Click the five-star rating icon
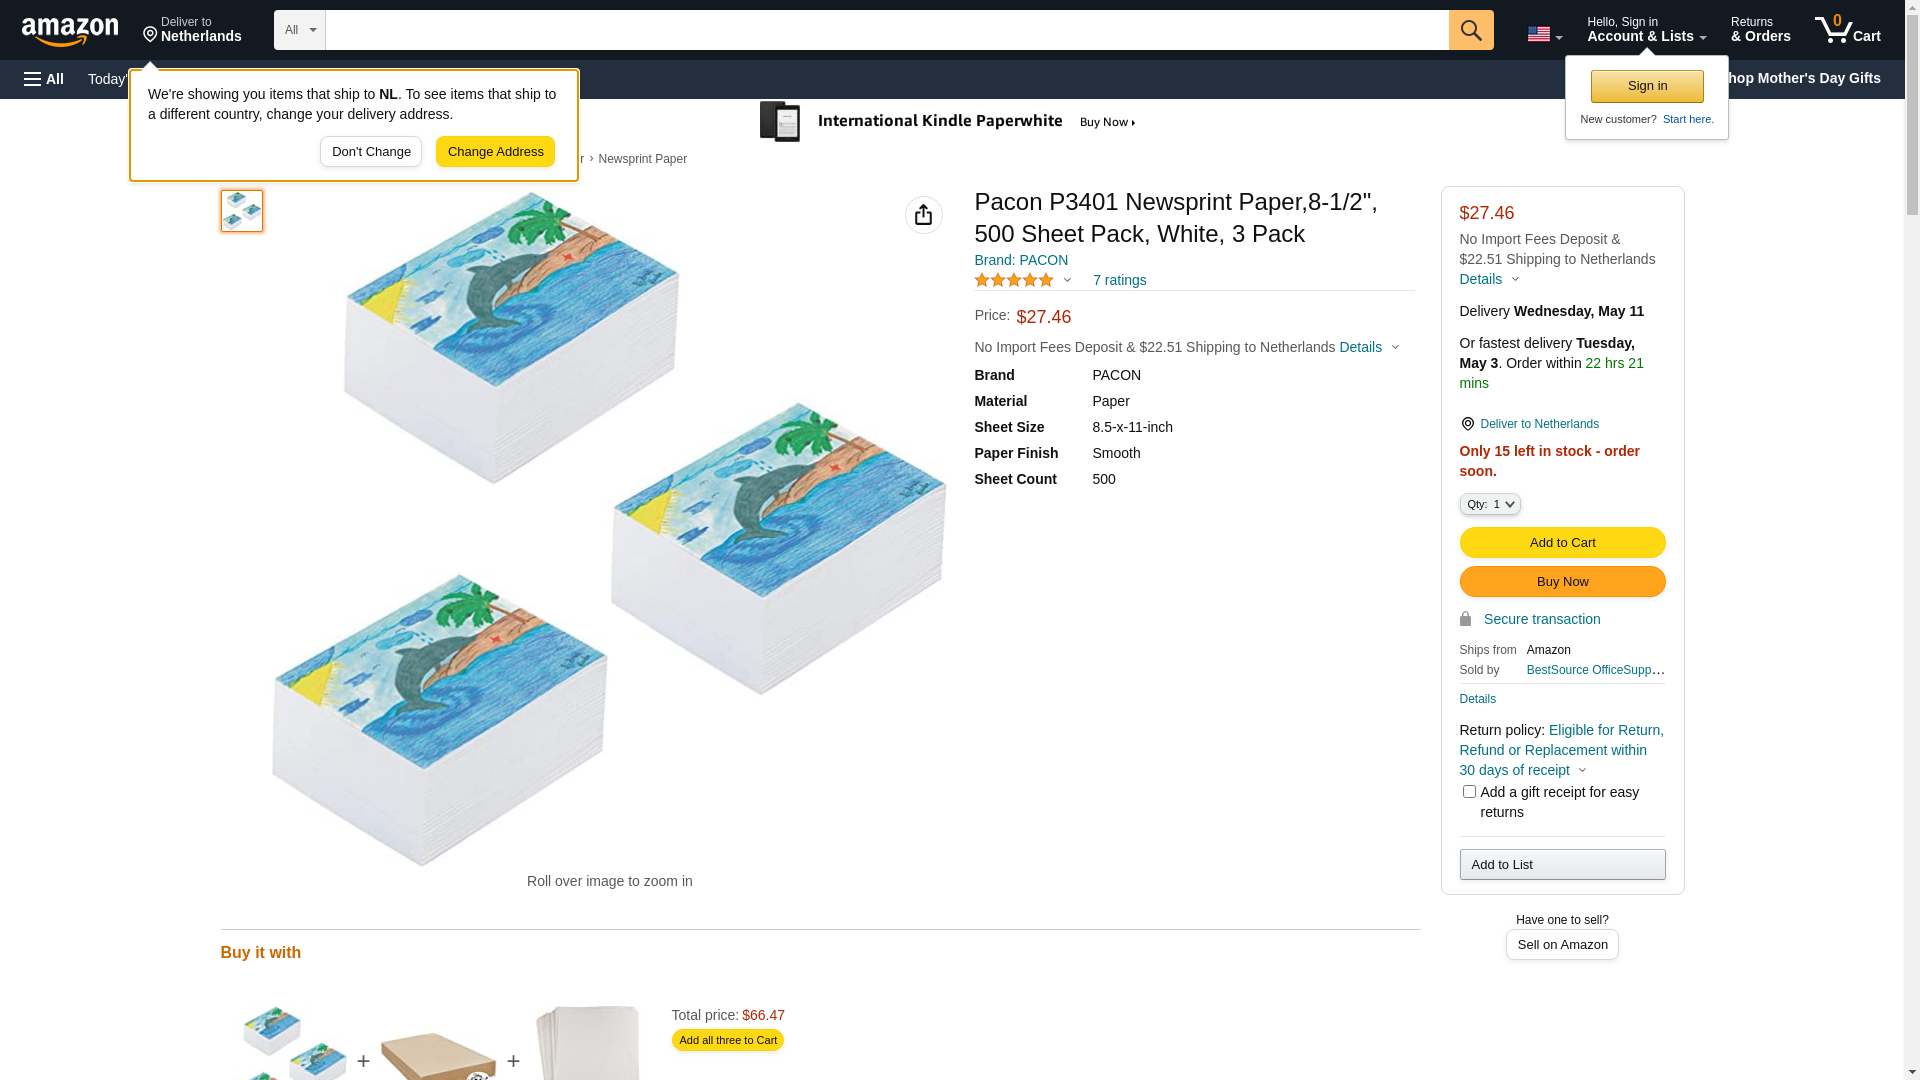The image size is (1920, 1080). [1013, 280]
